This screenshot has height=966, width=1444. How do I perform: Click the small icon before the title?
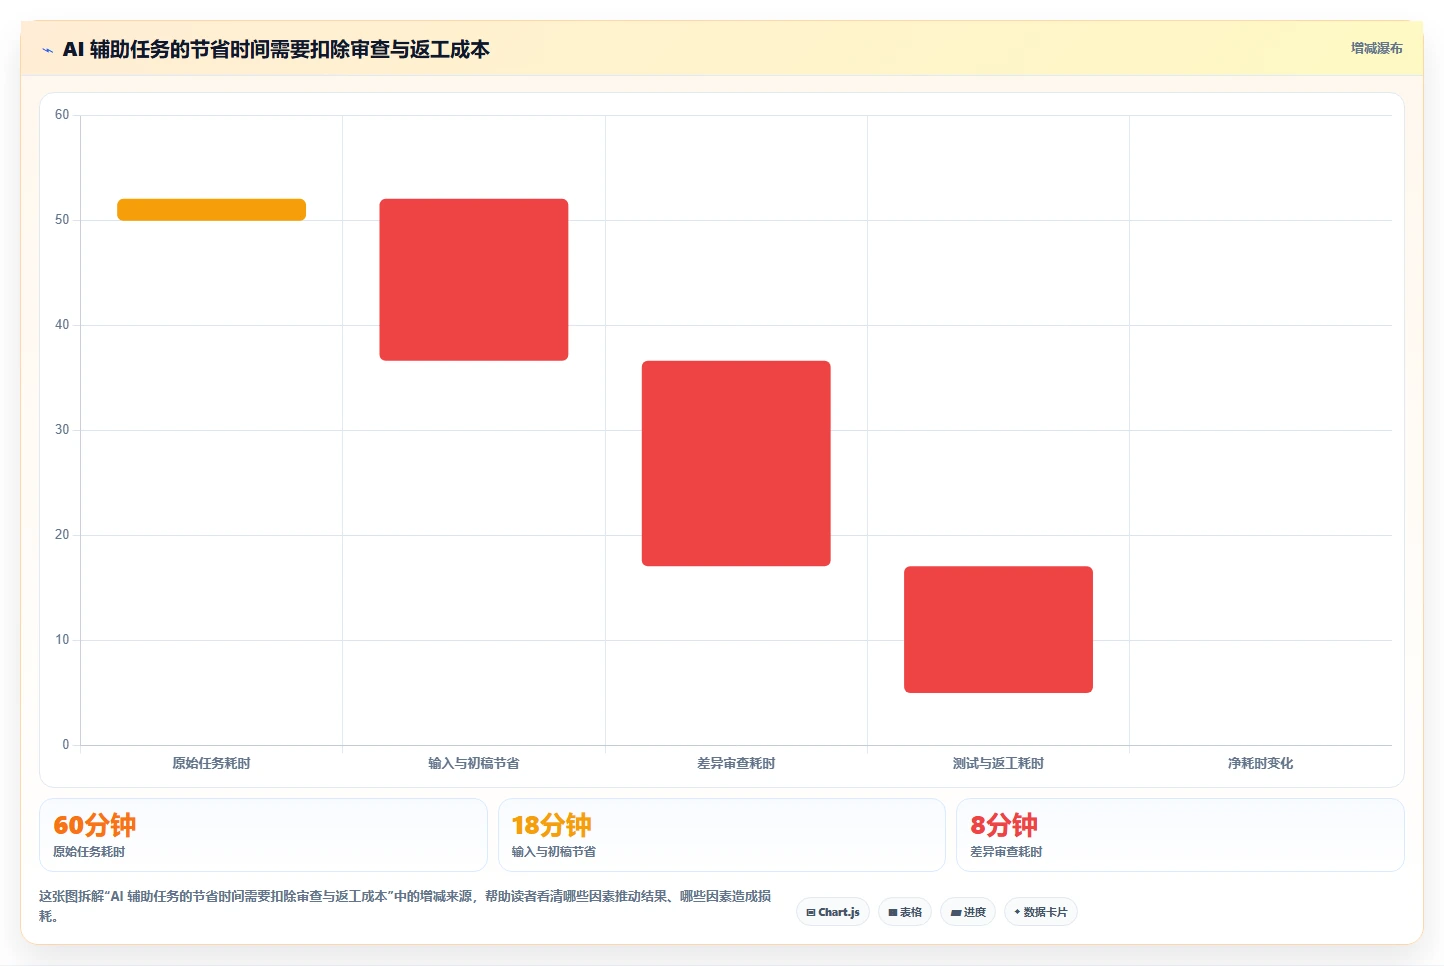(x=47, y=50)
